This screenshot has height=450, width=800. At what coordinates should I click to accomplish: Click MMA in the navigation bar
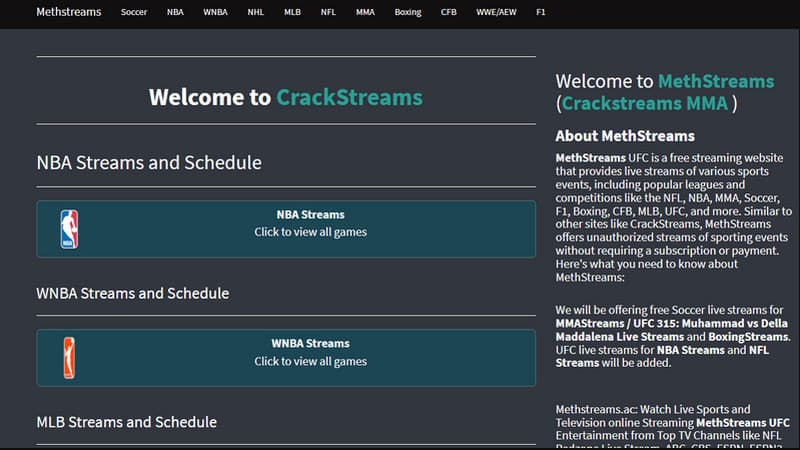click(365, 13)
